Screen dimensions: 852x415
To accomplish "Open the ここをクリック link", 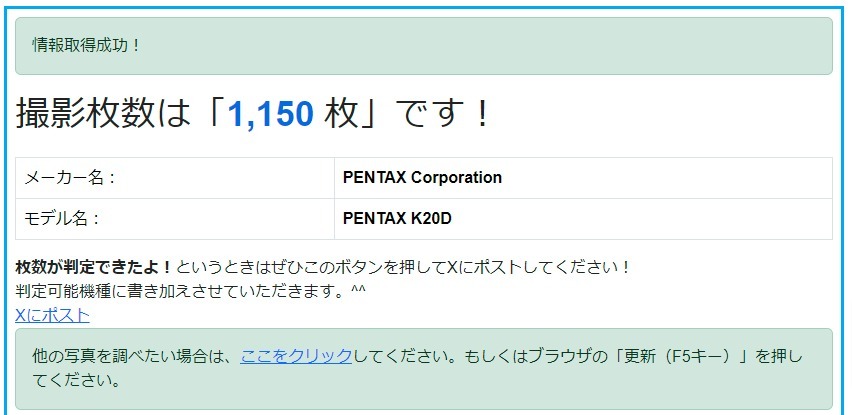I will pyautogui.click(x=296, y=356).
